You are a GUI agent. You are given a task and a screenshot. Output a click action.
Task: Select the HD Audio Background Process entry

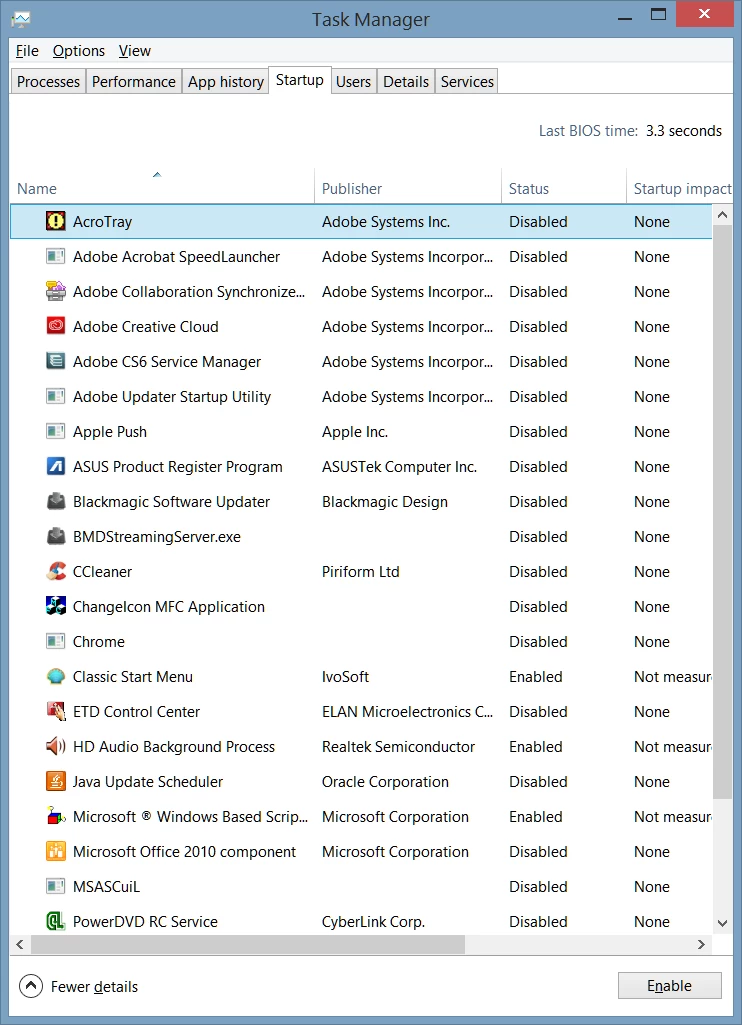(174, 747)
